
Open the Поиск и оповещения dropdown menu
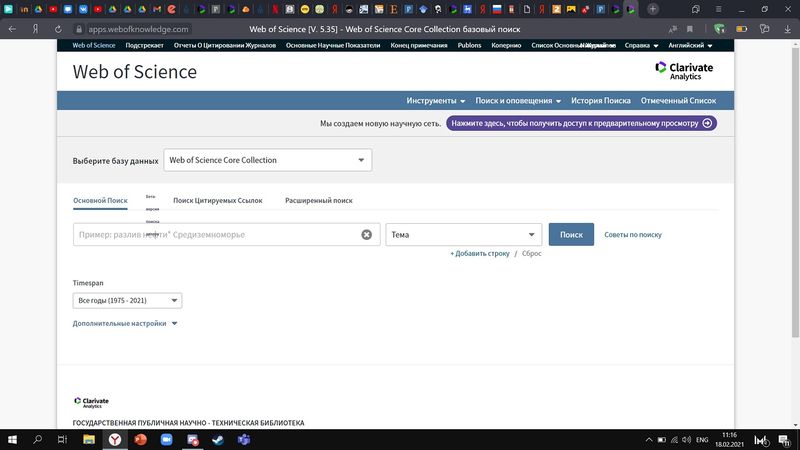pyautogui.click(x=518, y=101)
